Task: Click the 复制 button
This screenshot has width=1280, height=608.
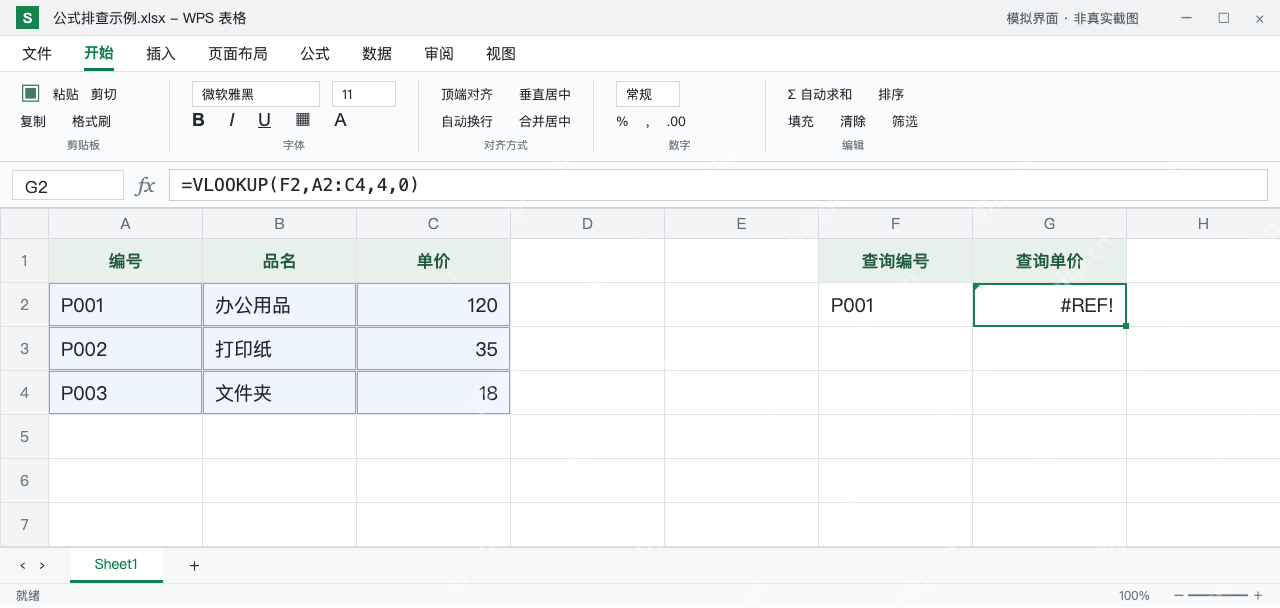Action: tap(33, 122)
